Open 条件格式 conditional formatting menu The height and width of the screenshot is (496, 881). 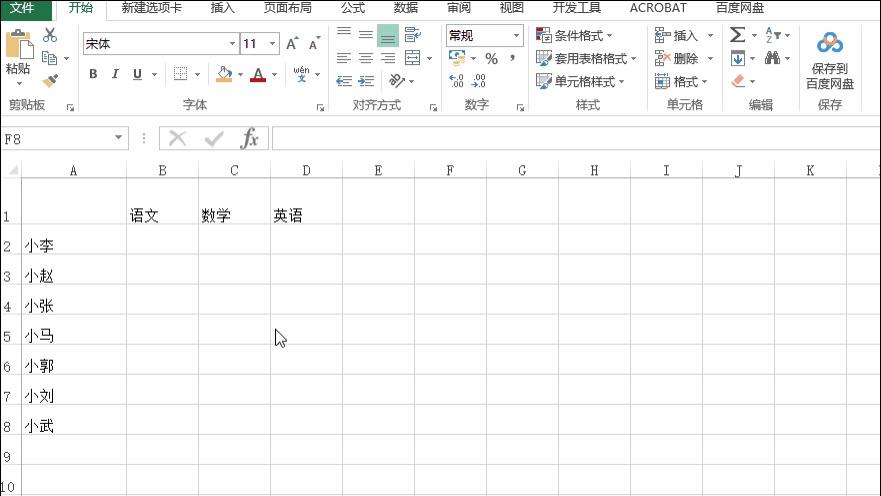click(x=574, y=35)
